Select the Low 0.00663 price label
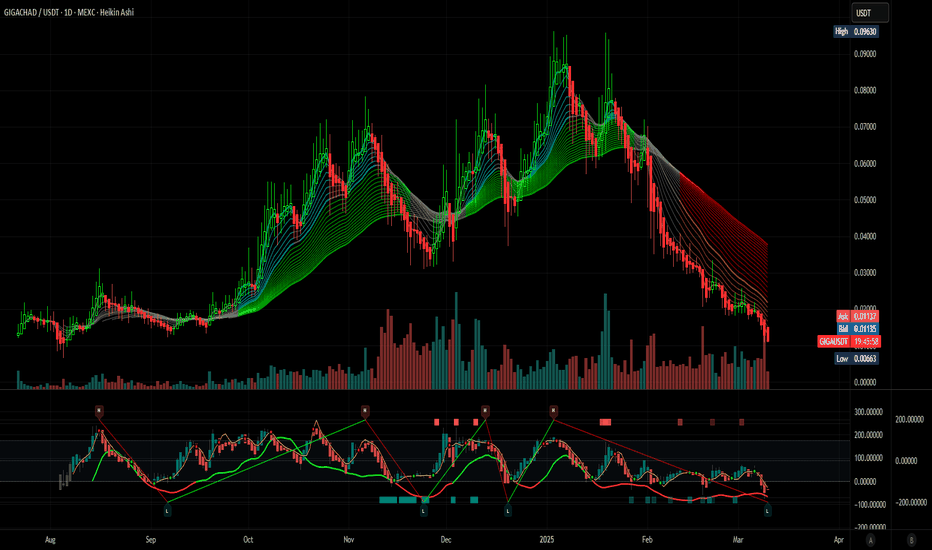Image resolution: width=932 pixels, height=550 pixels. pyautogui.click(x=856, y=359)
